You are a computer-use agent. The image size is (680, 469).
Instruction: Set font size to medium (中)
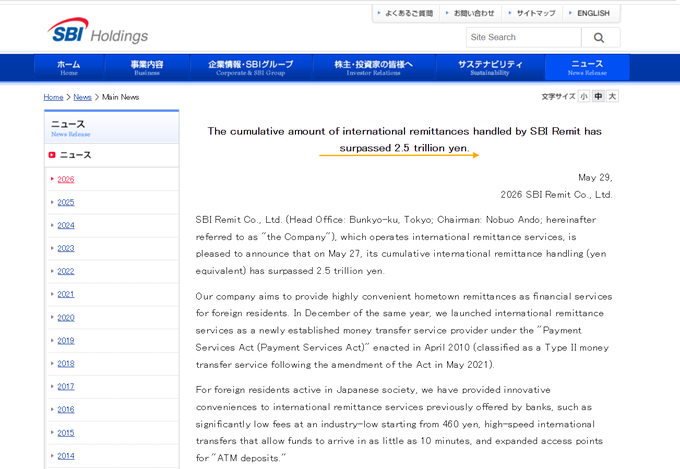[598, 96]
